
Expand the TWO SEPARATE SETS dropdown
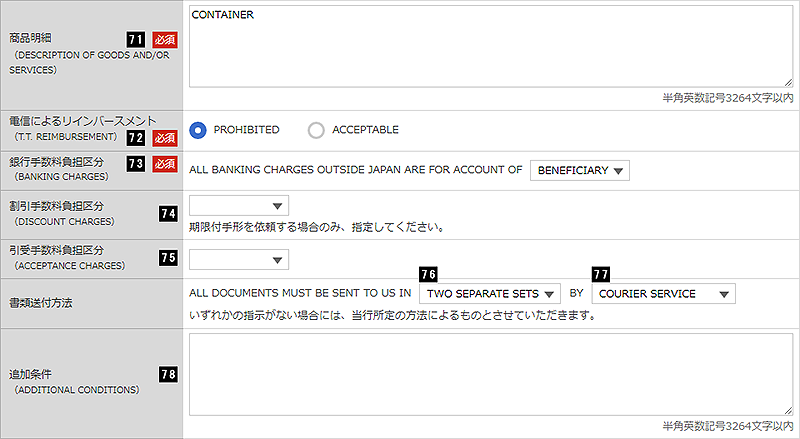tap(489, 294)
